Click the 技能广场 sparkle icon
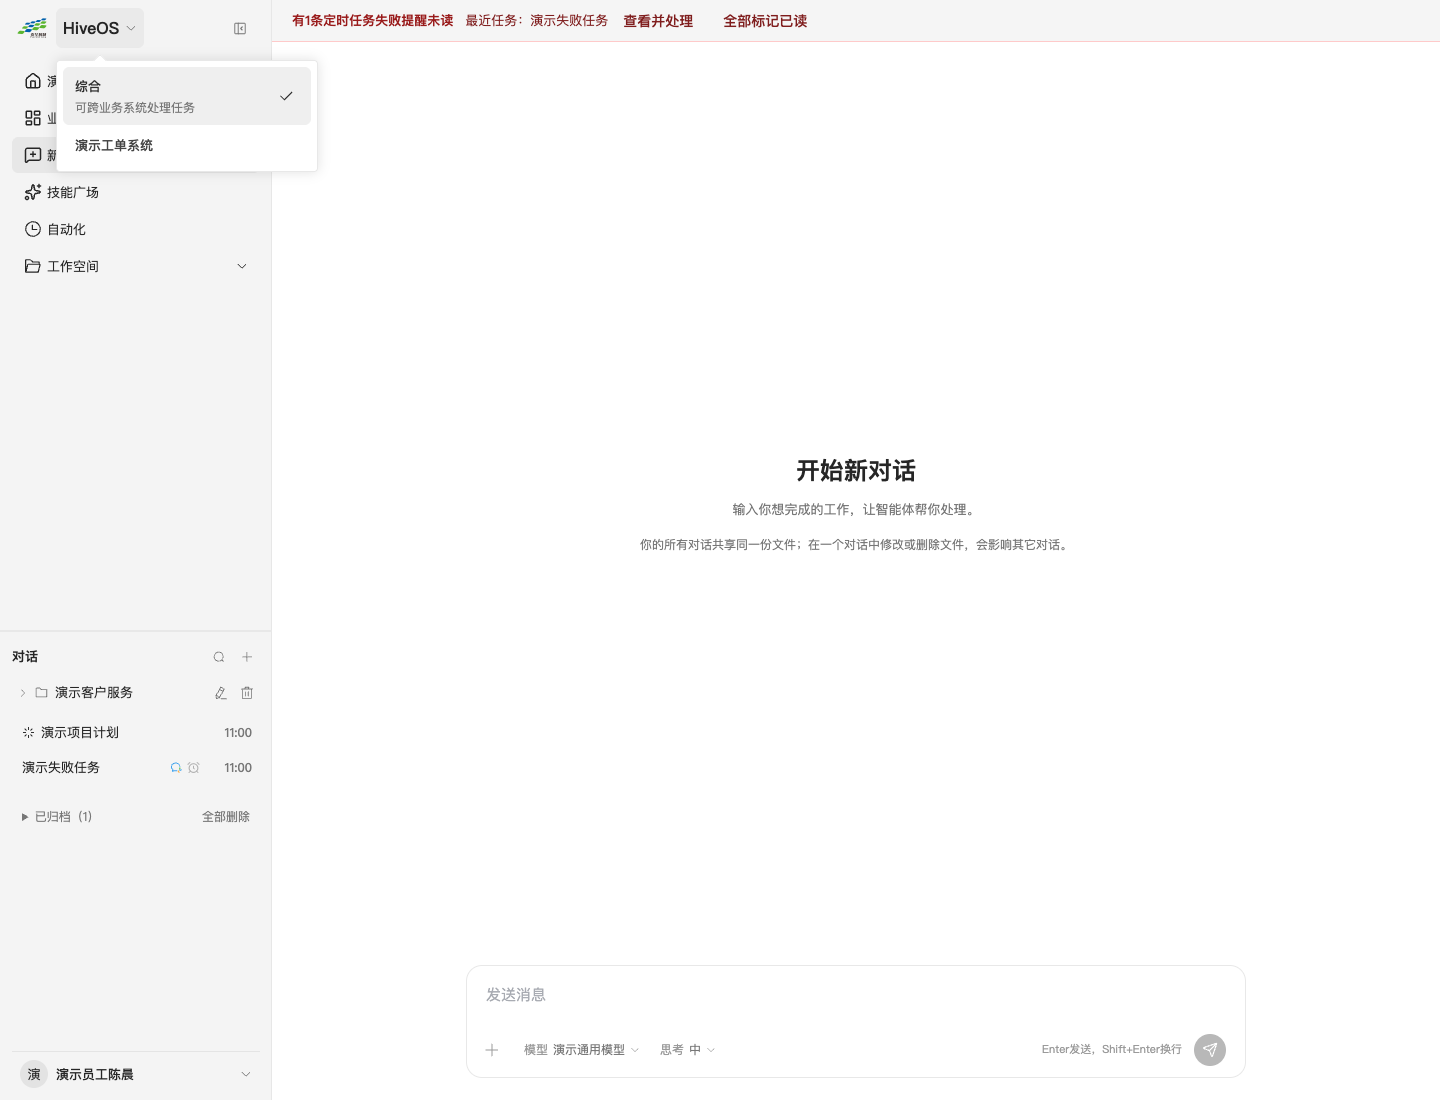The height and width of the screenshot is (1100, 1440). point(33,192)
